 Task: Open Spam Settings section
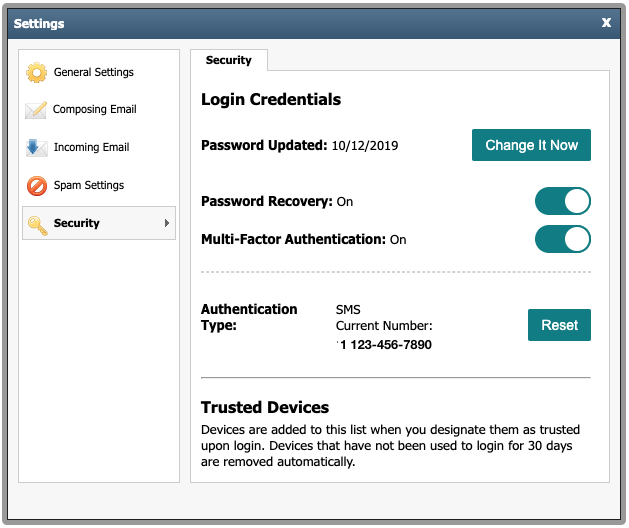point(89,185)
